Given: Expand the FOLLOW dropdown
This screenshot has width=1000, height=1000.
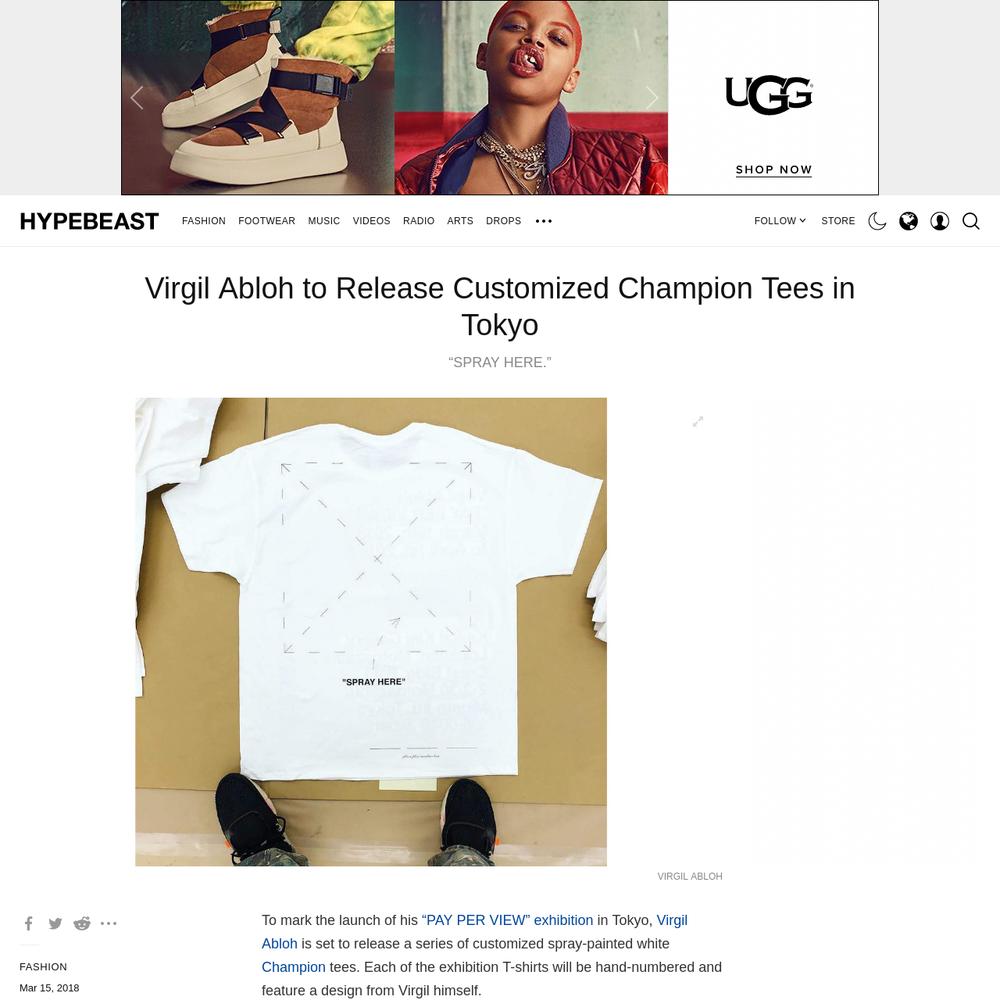Looking at the screenshot, I should pos(780,221).
